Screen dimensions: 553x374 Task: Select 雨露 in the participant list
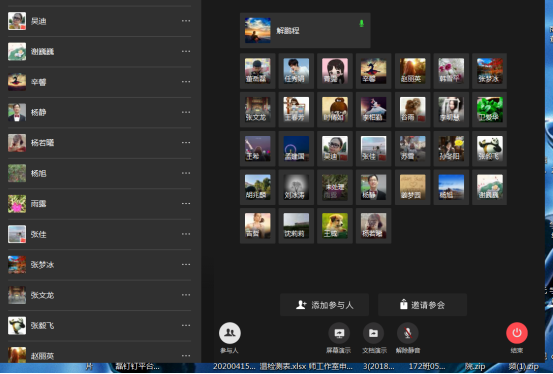point(99,204)
